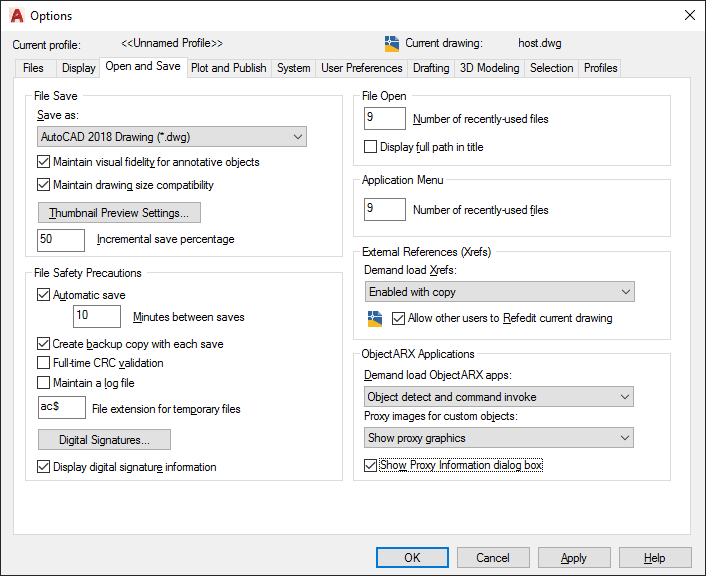The height and width of the screenshot is (576, 706).
Task: Open the 3D Modeling tab
Action: click(x=489, y=68)
